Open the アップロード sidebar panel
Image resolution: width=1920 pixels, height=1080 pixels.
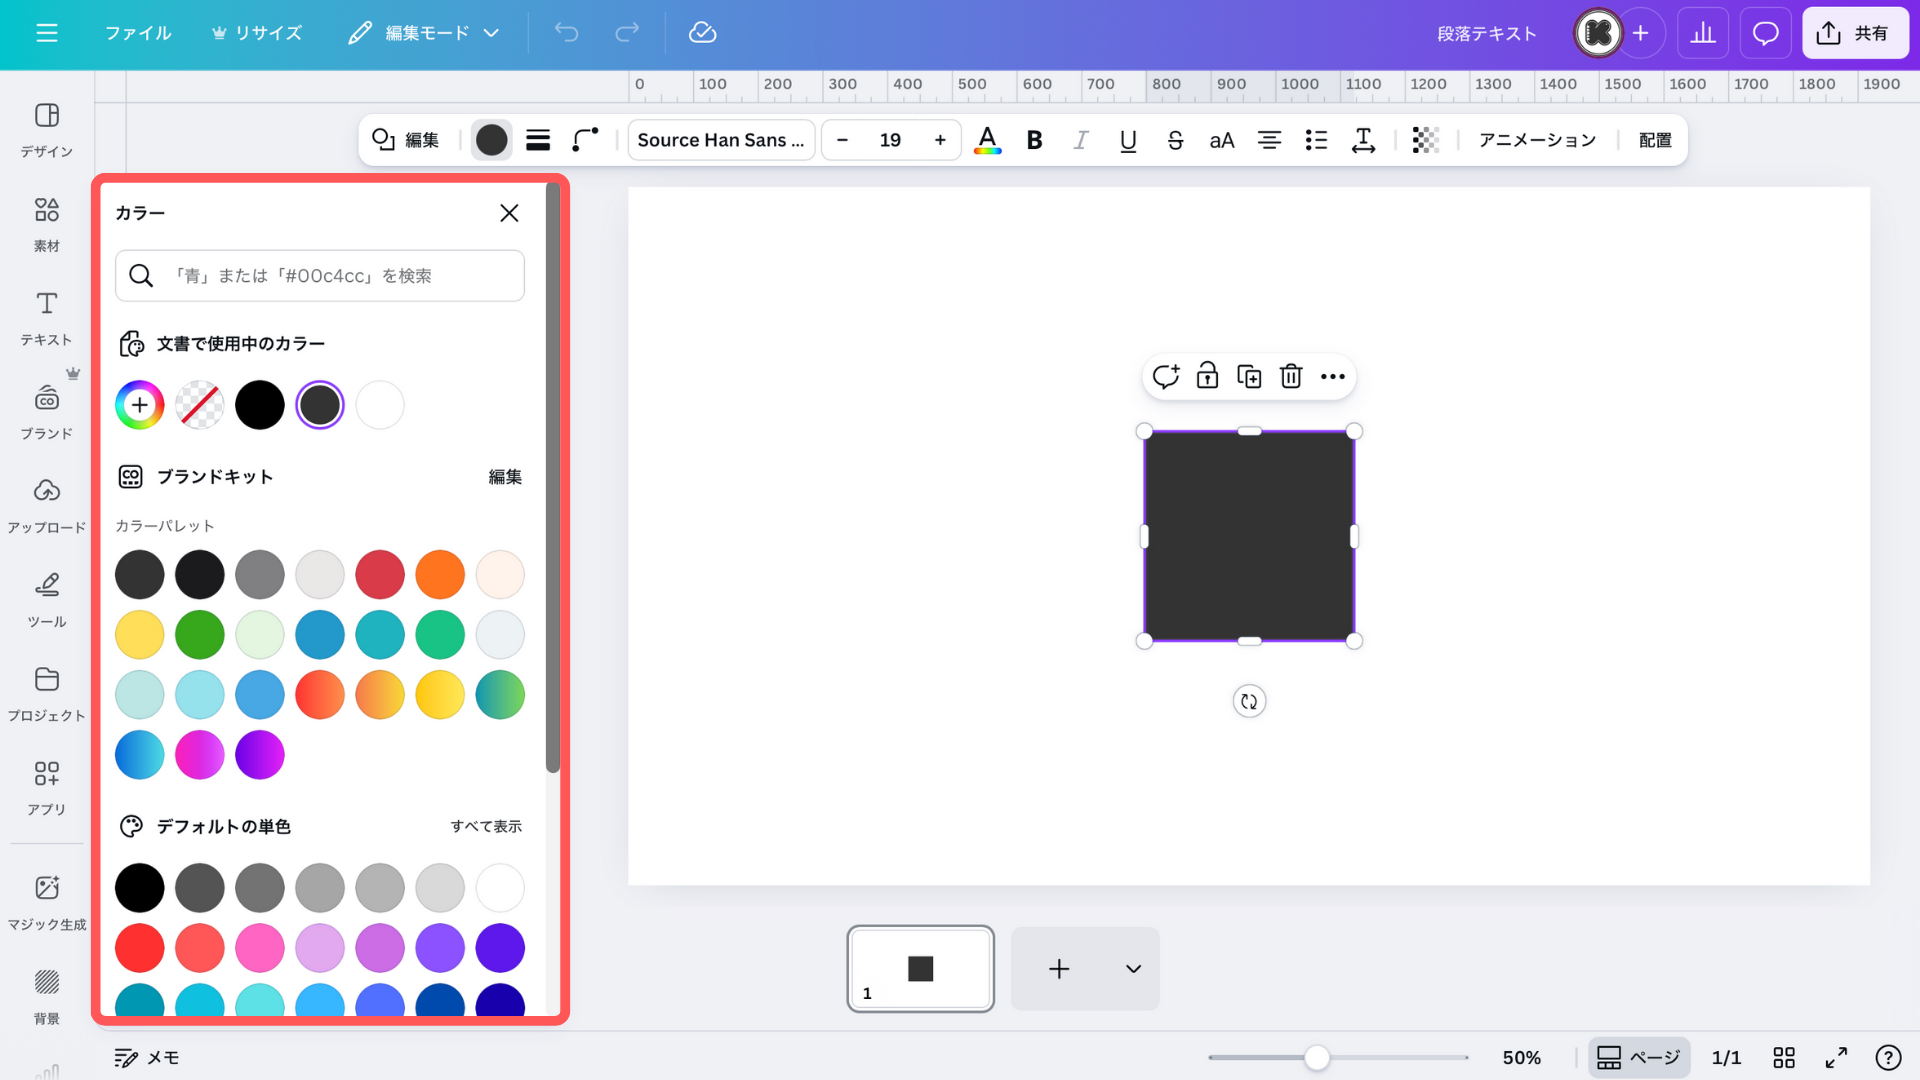[x=47, y=506]
